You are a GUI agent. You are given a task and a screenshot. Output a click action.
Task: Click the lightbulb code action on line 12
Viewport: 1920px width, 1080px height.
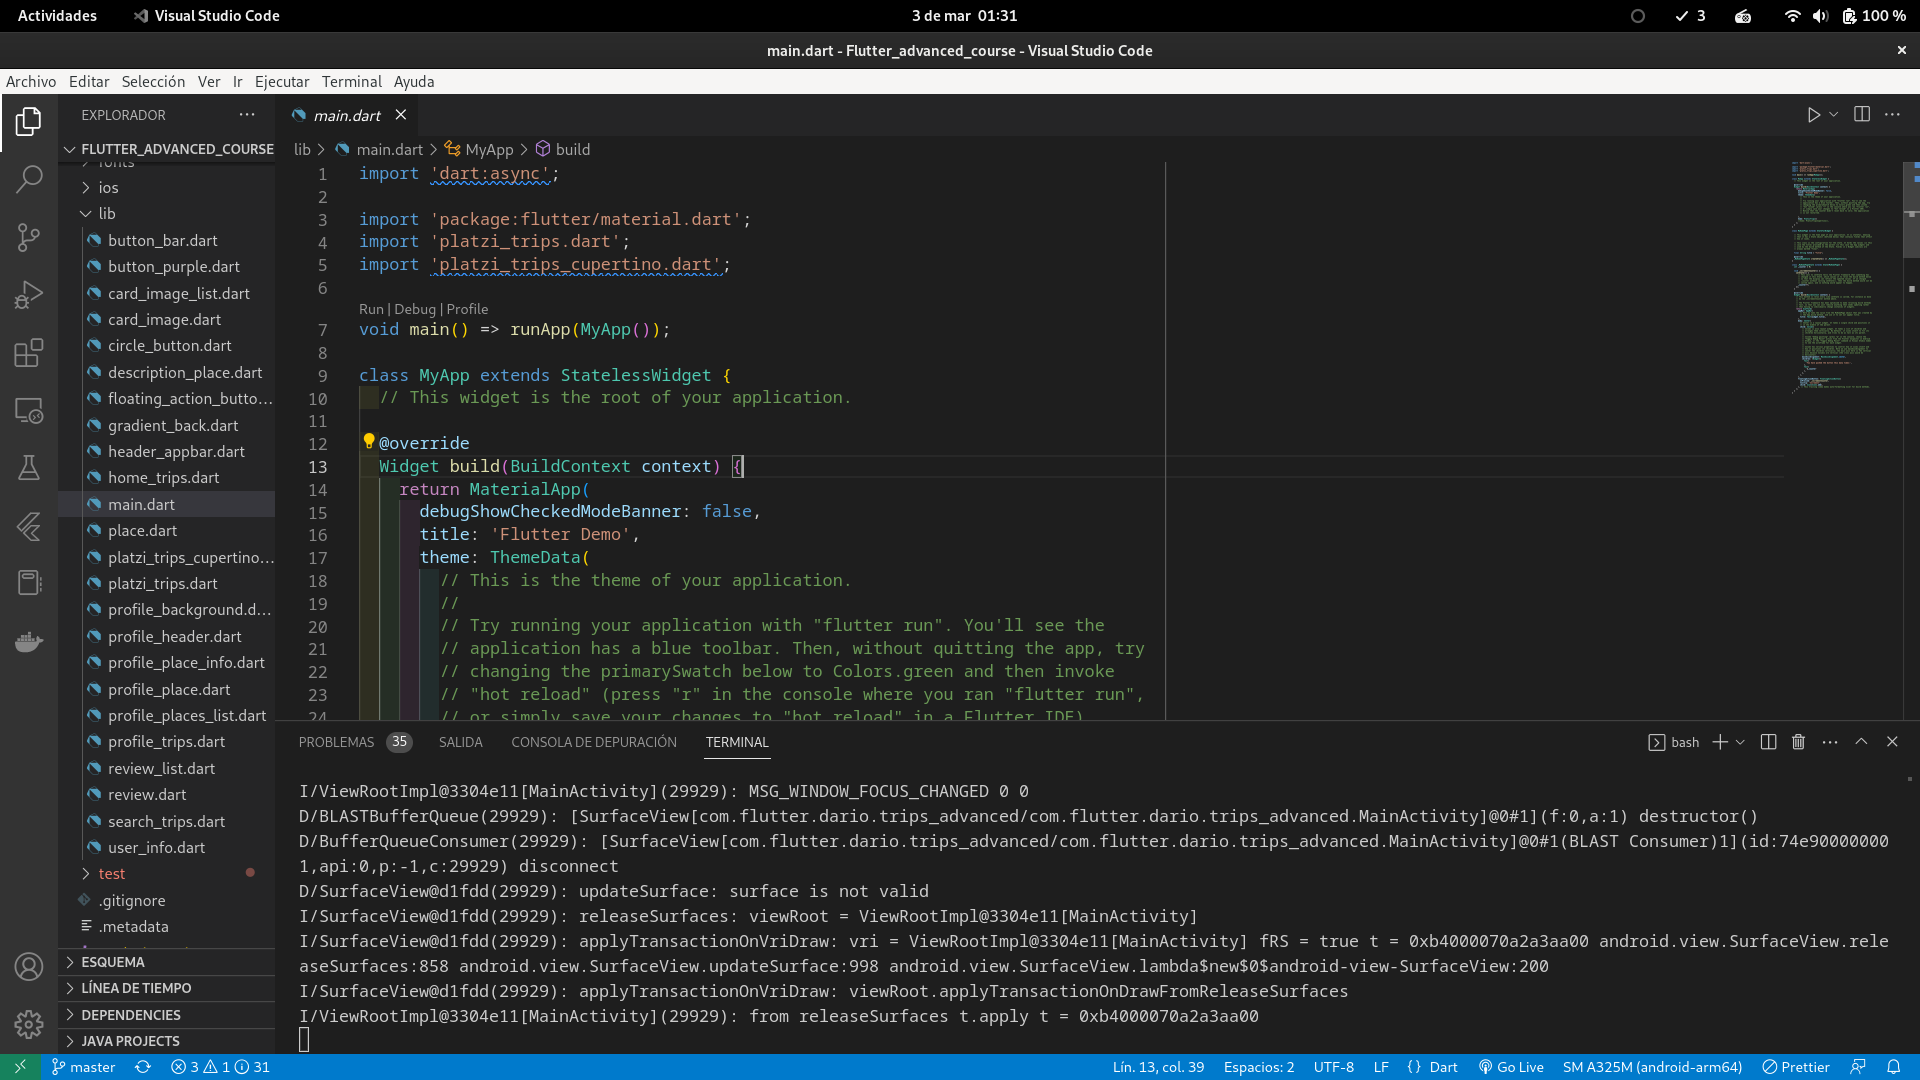368,441
